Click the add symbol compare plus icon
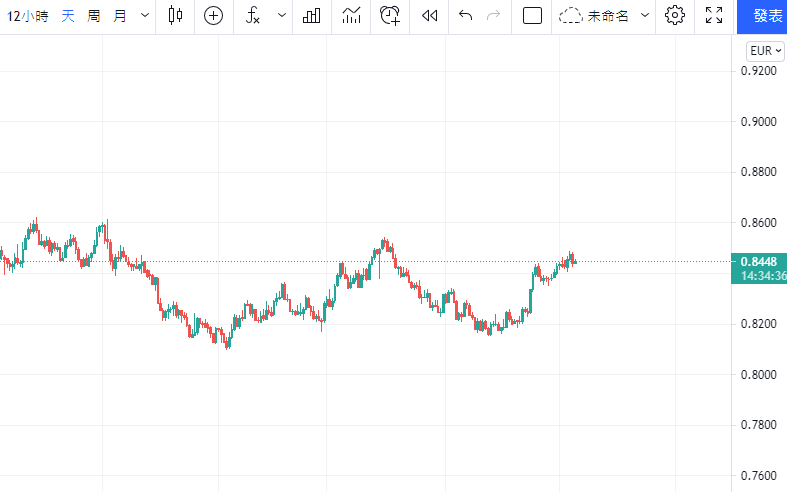Screen dimensions: 787x492 213,16
